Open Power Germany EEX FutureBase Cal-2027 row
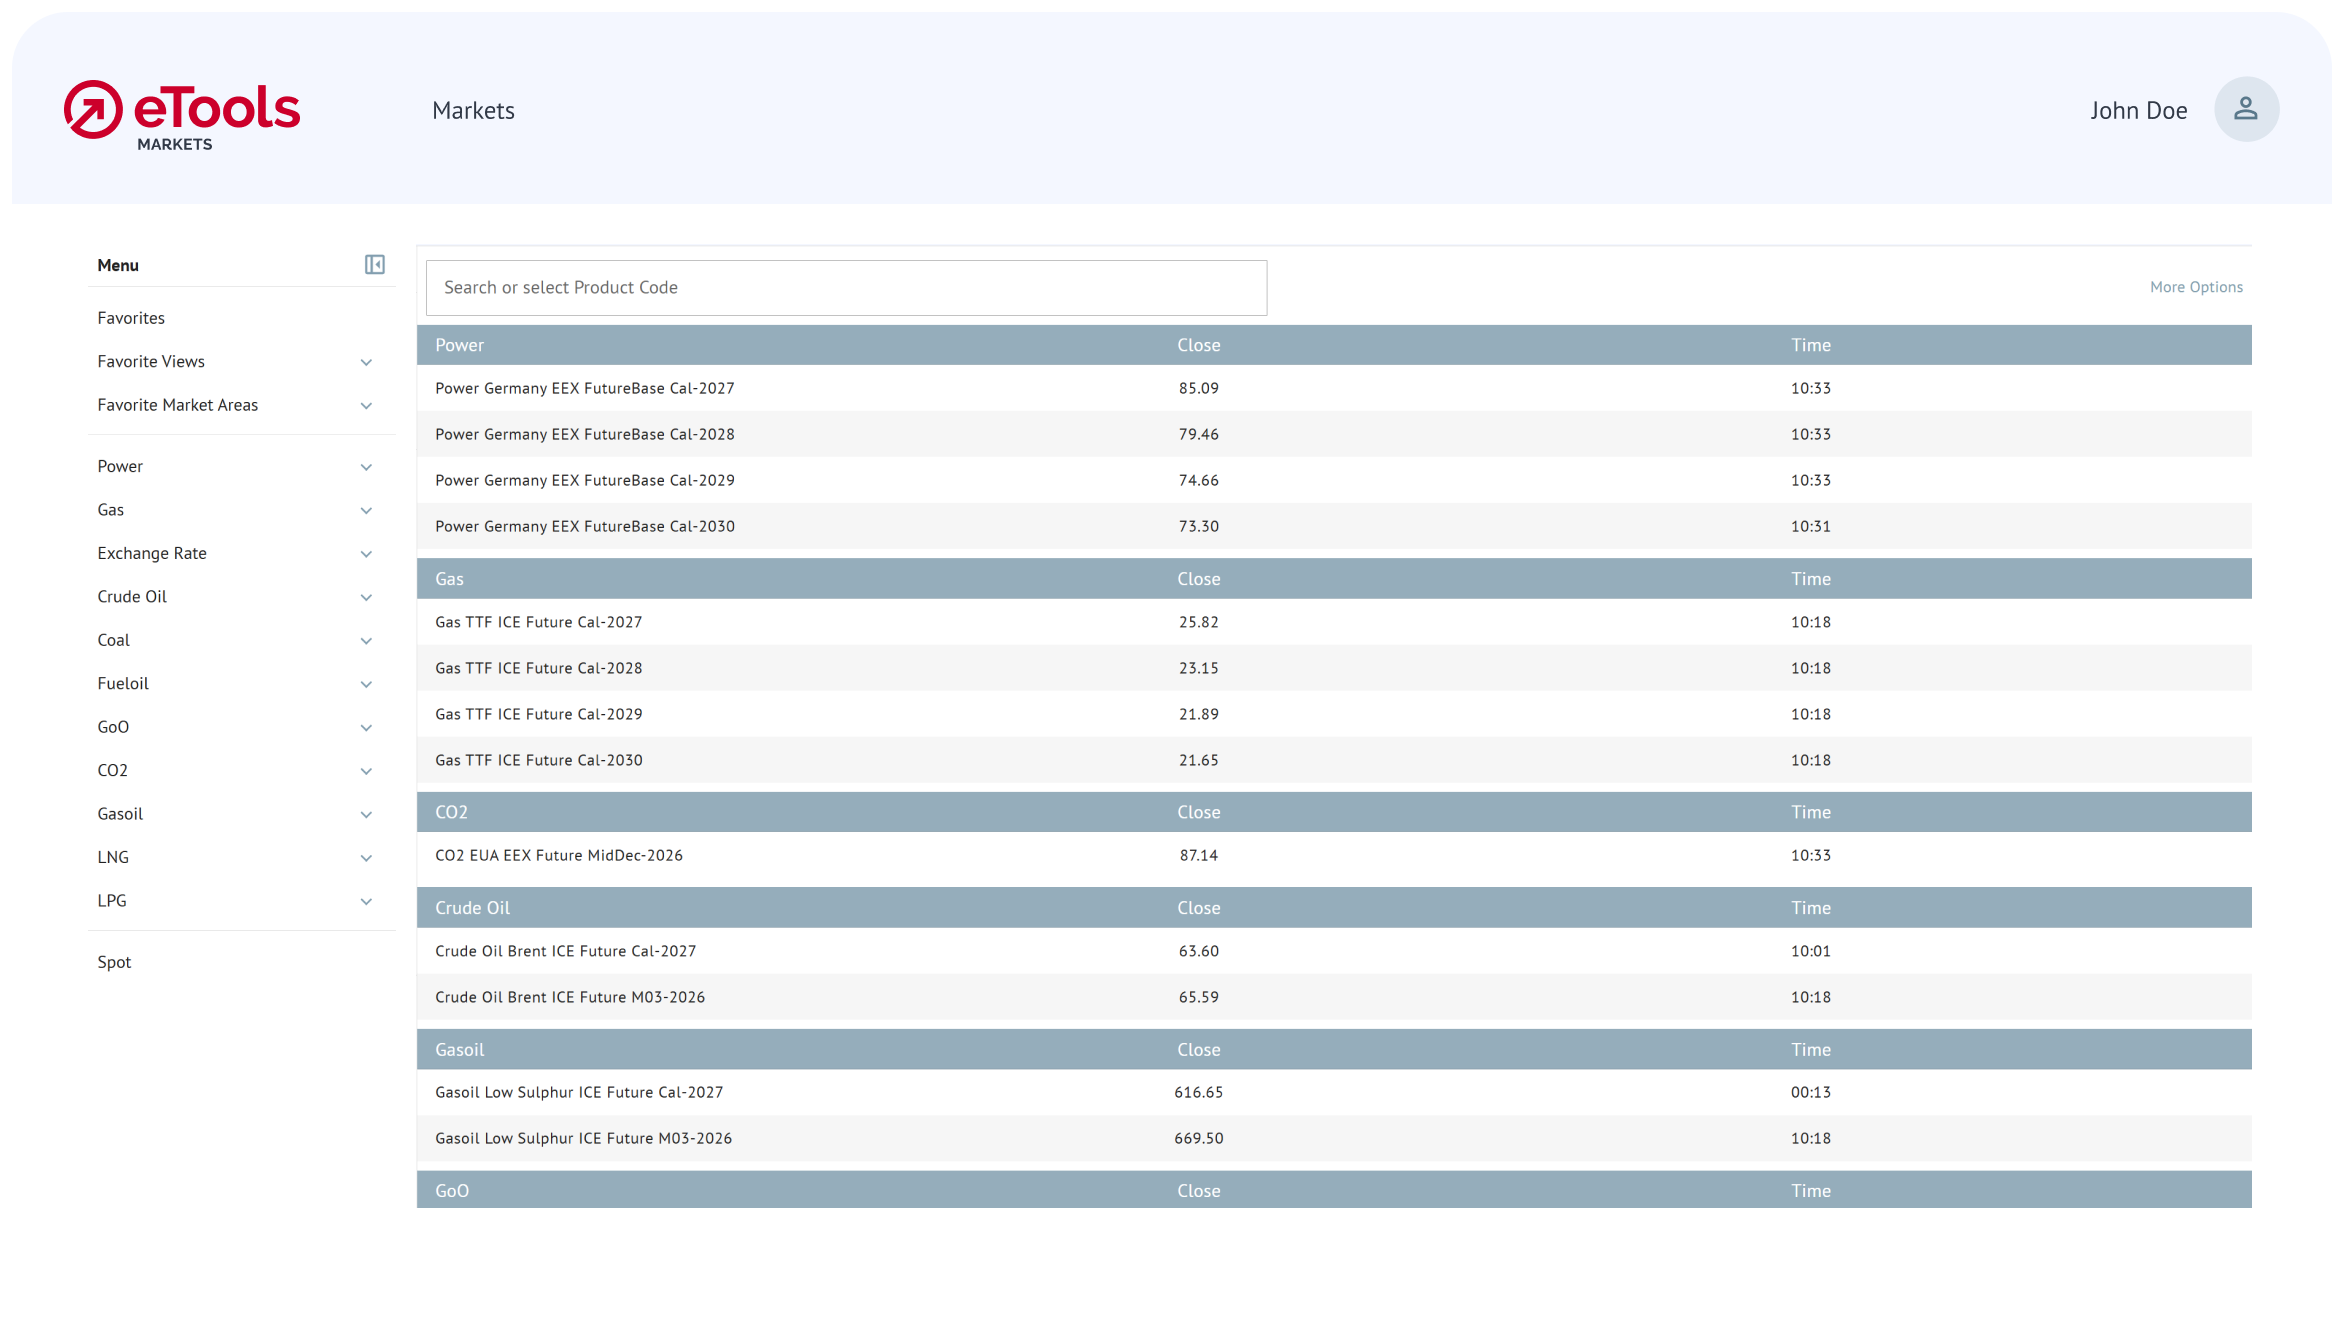Screen dimensions: 2344x1331 585,388
